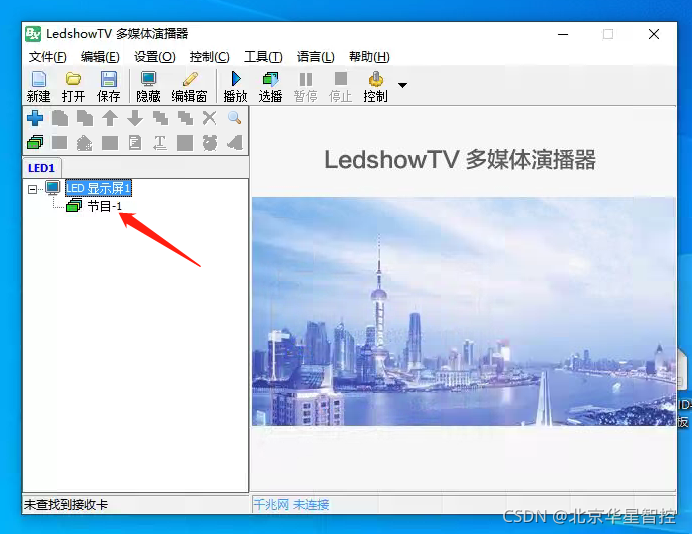Open the 控制(C) menu
This screenshot has width=692, height=534.
tap(210, 57)
